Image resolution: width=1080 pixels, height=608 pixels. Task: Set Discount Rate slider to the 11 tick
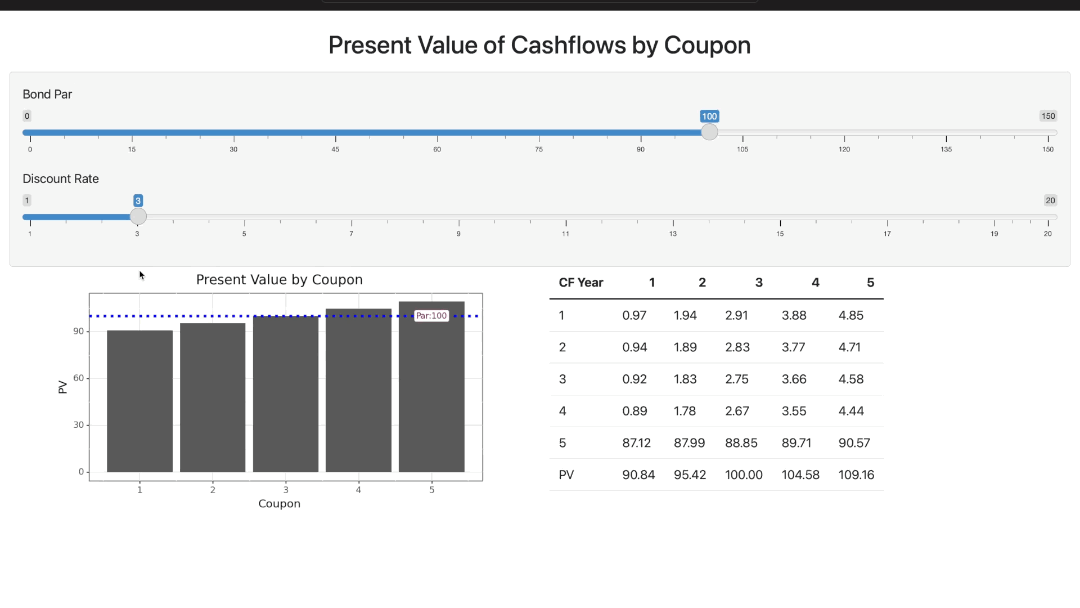[566, 216]
